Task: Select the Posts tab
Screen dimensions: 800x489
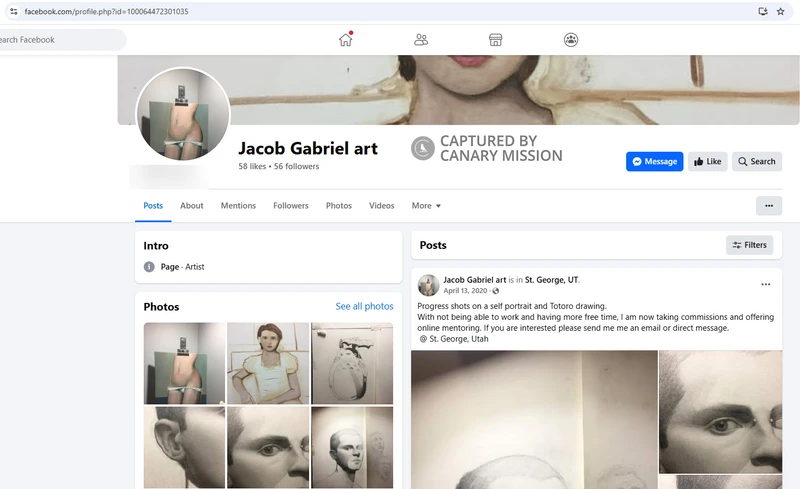Action: pyautogui.click(x=153, y=206)
